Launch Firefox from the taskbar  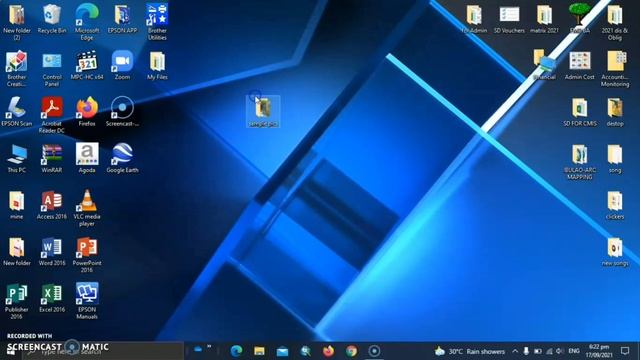coord(328,351)
